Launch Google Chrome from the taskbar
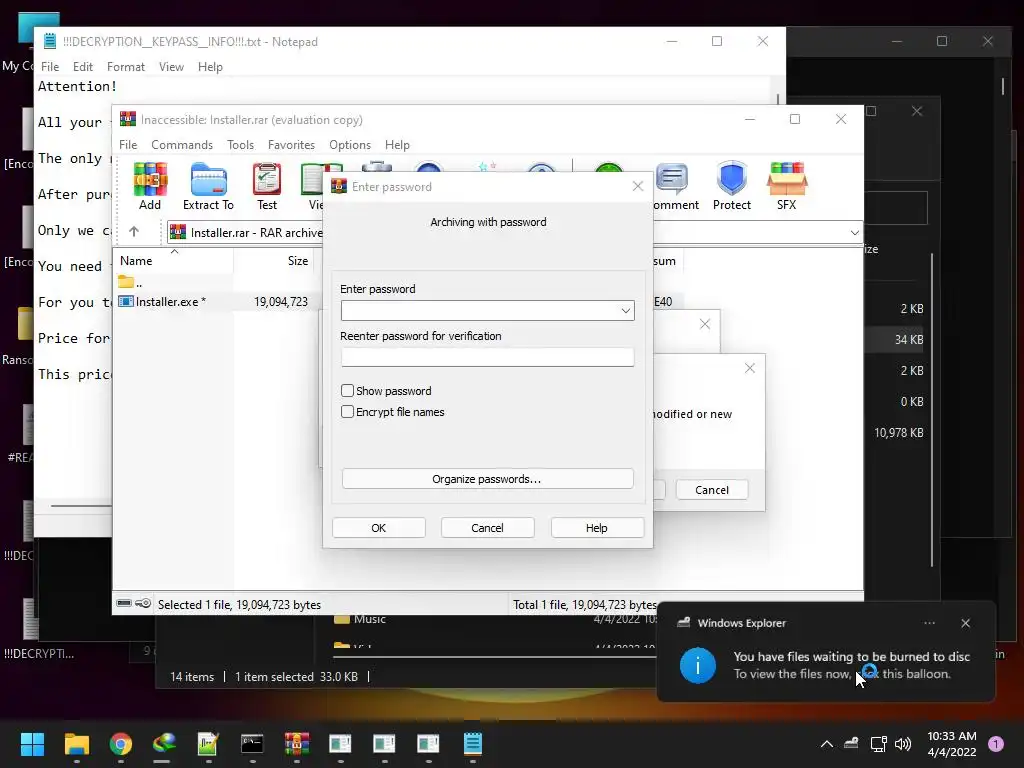 click(x=121, y=744)
